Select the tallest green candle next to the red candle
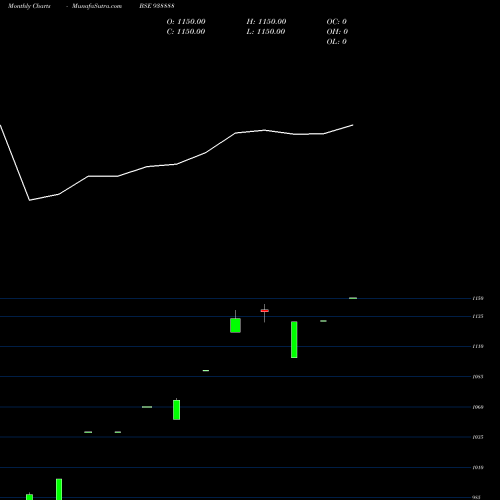500x500 pixels. point(294,340)
